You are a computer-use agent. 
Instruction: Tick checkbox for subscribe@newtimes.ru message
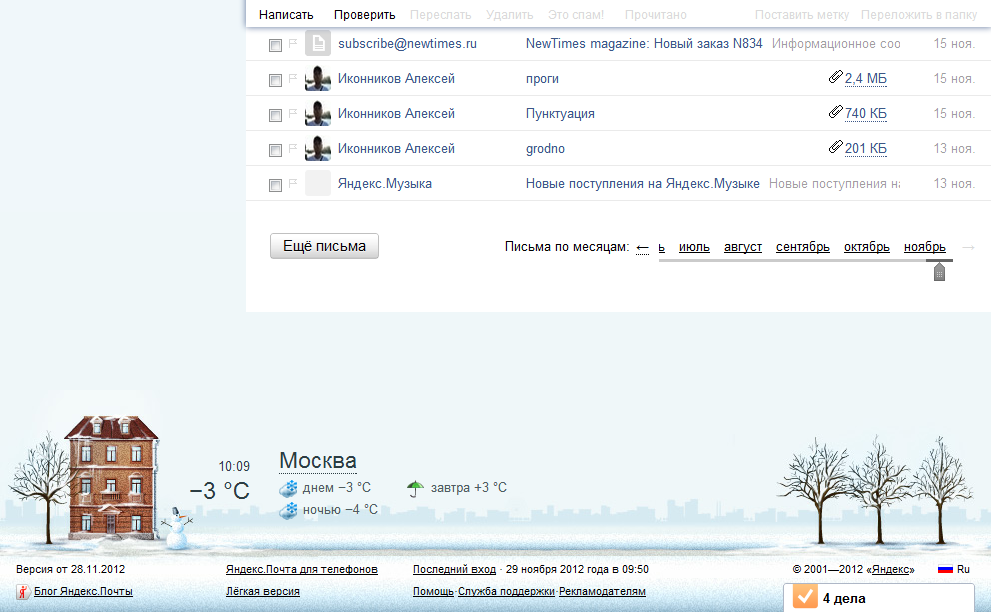[275, 45]
